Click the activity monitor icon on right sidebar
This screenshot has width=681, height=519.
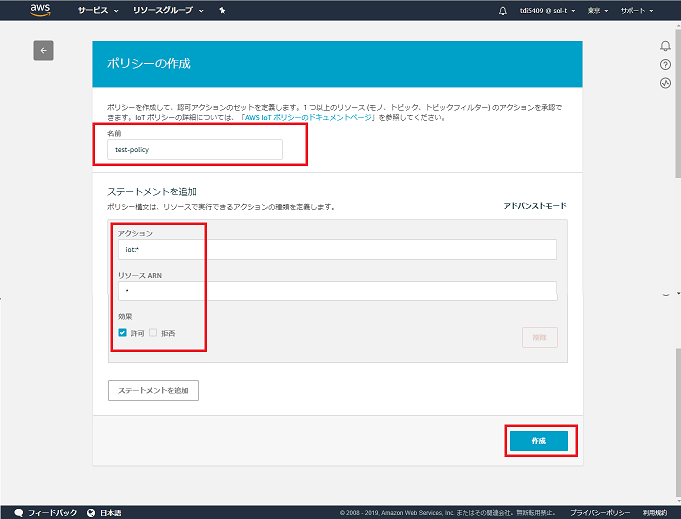pyautogui.click(x=665, y=83)
